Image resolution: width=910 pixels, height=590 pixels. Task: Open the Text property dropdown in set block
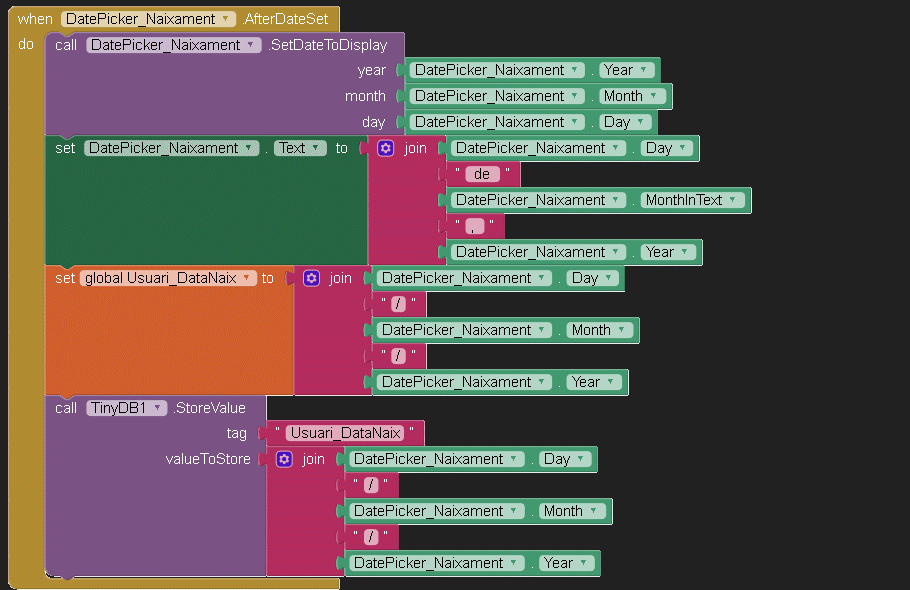click(x=316, y=148)
